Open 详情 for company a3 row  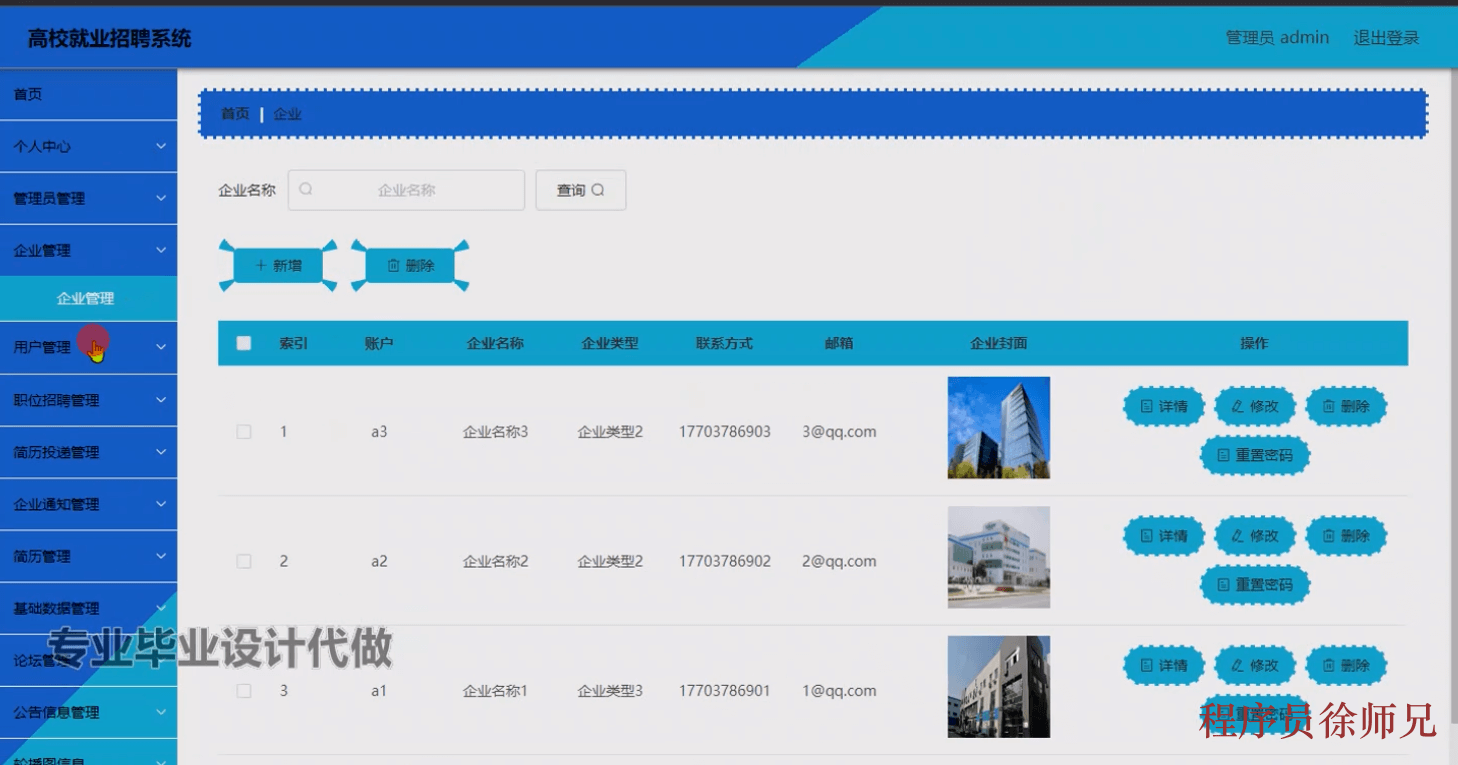[1163, 406]
